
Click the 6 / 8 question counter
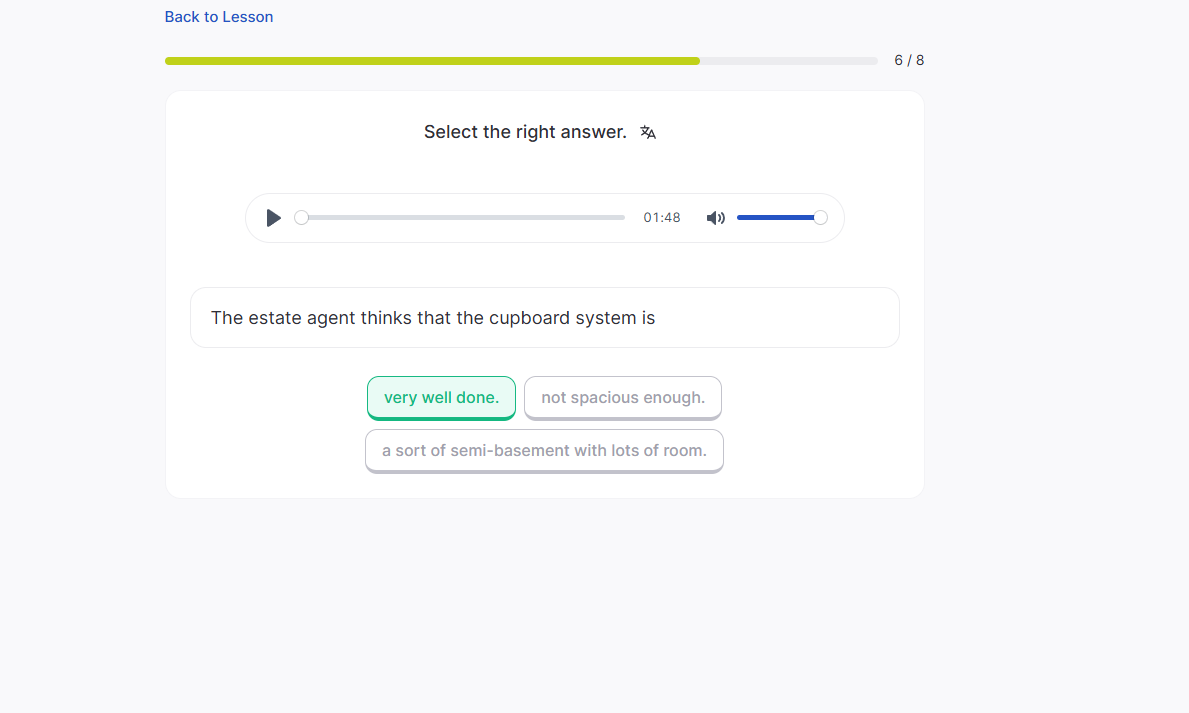click(909, 60)
